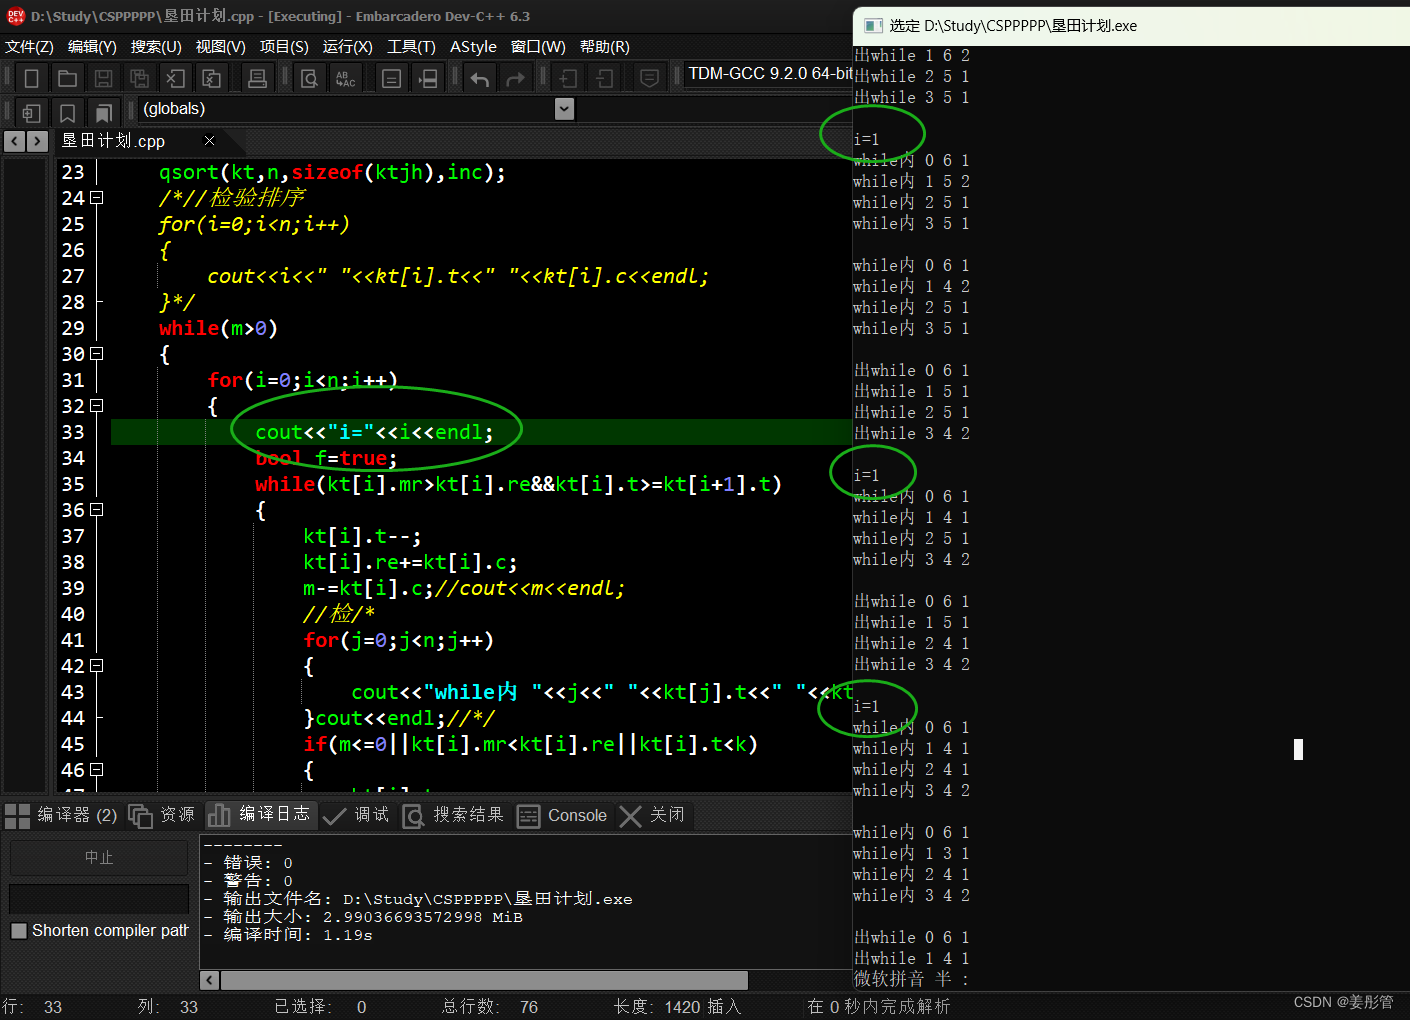Click the 中止 abort button
Screen dimensions: 1410x1020
pyautogui.click(x=99, y=858)
